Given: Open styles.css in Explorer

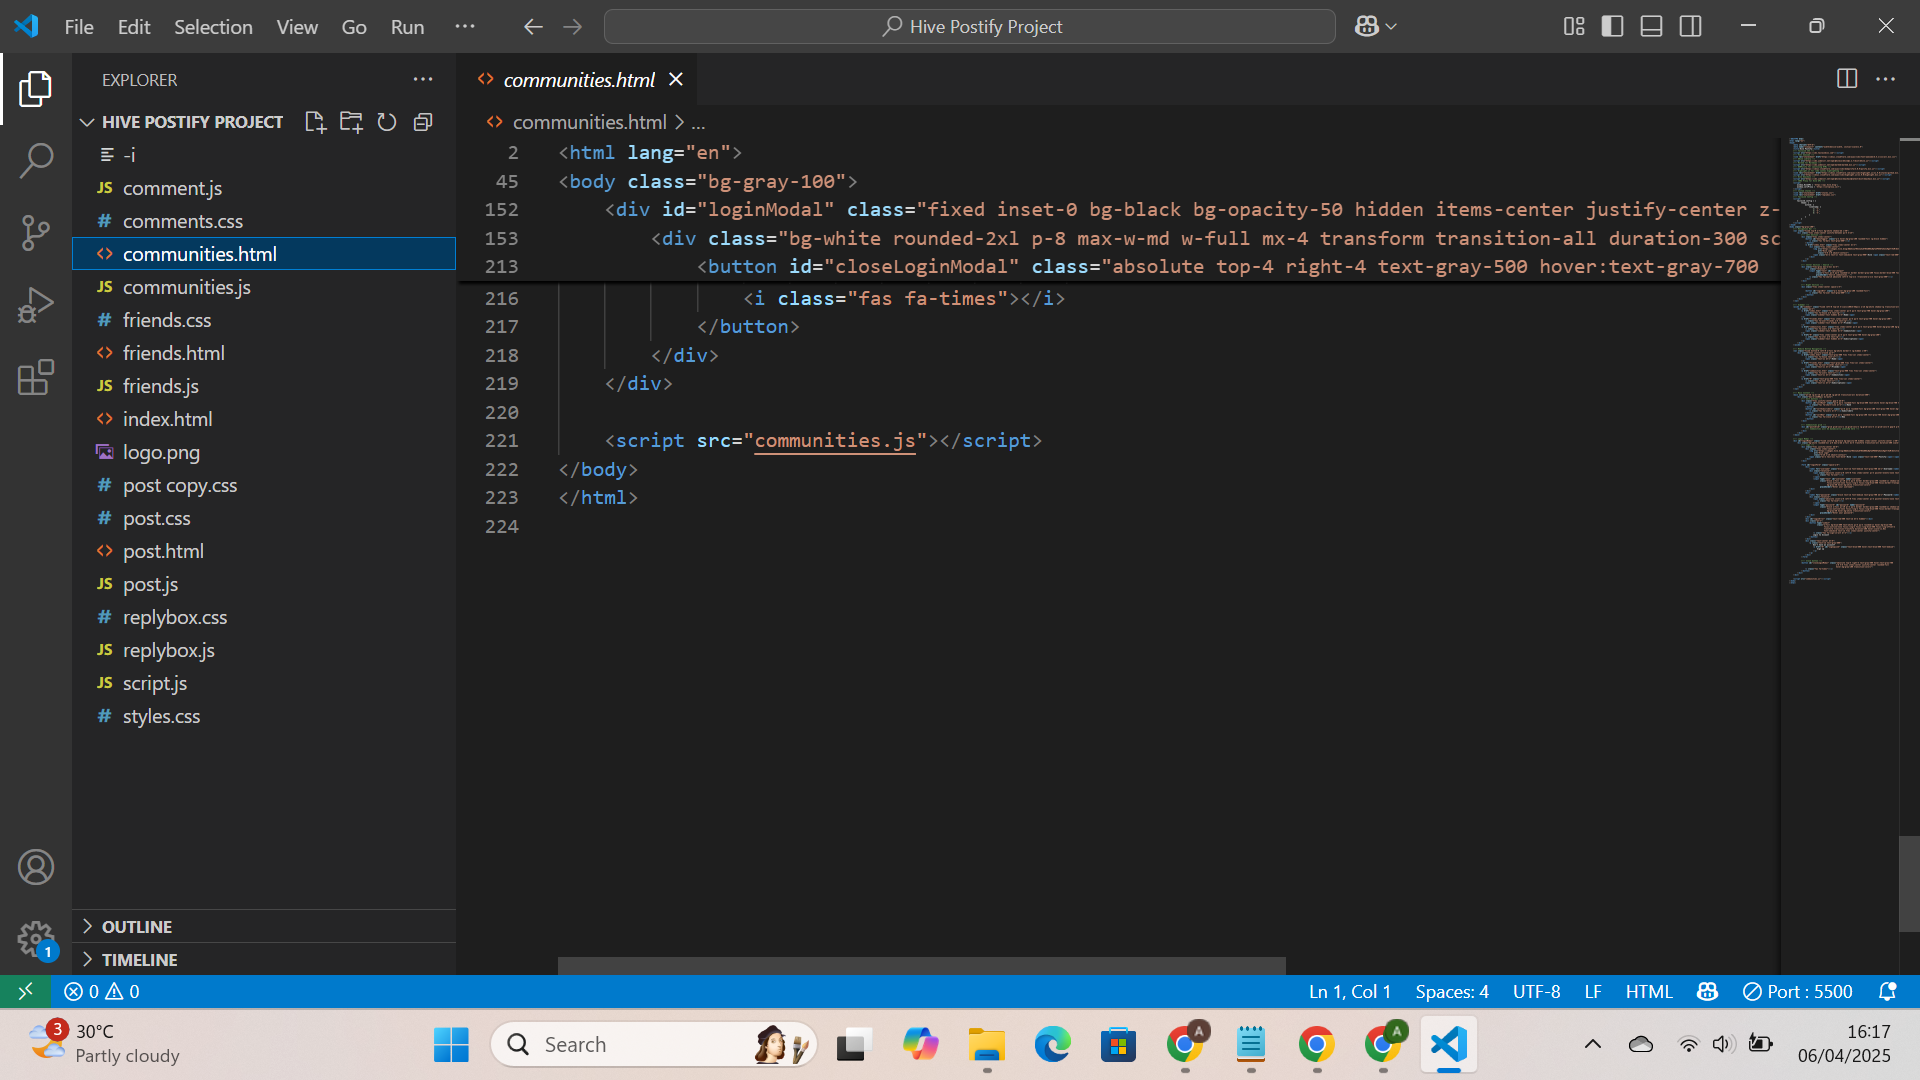Looking at the screenshot, I should coord(264,716).
